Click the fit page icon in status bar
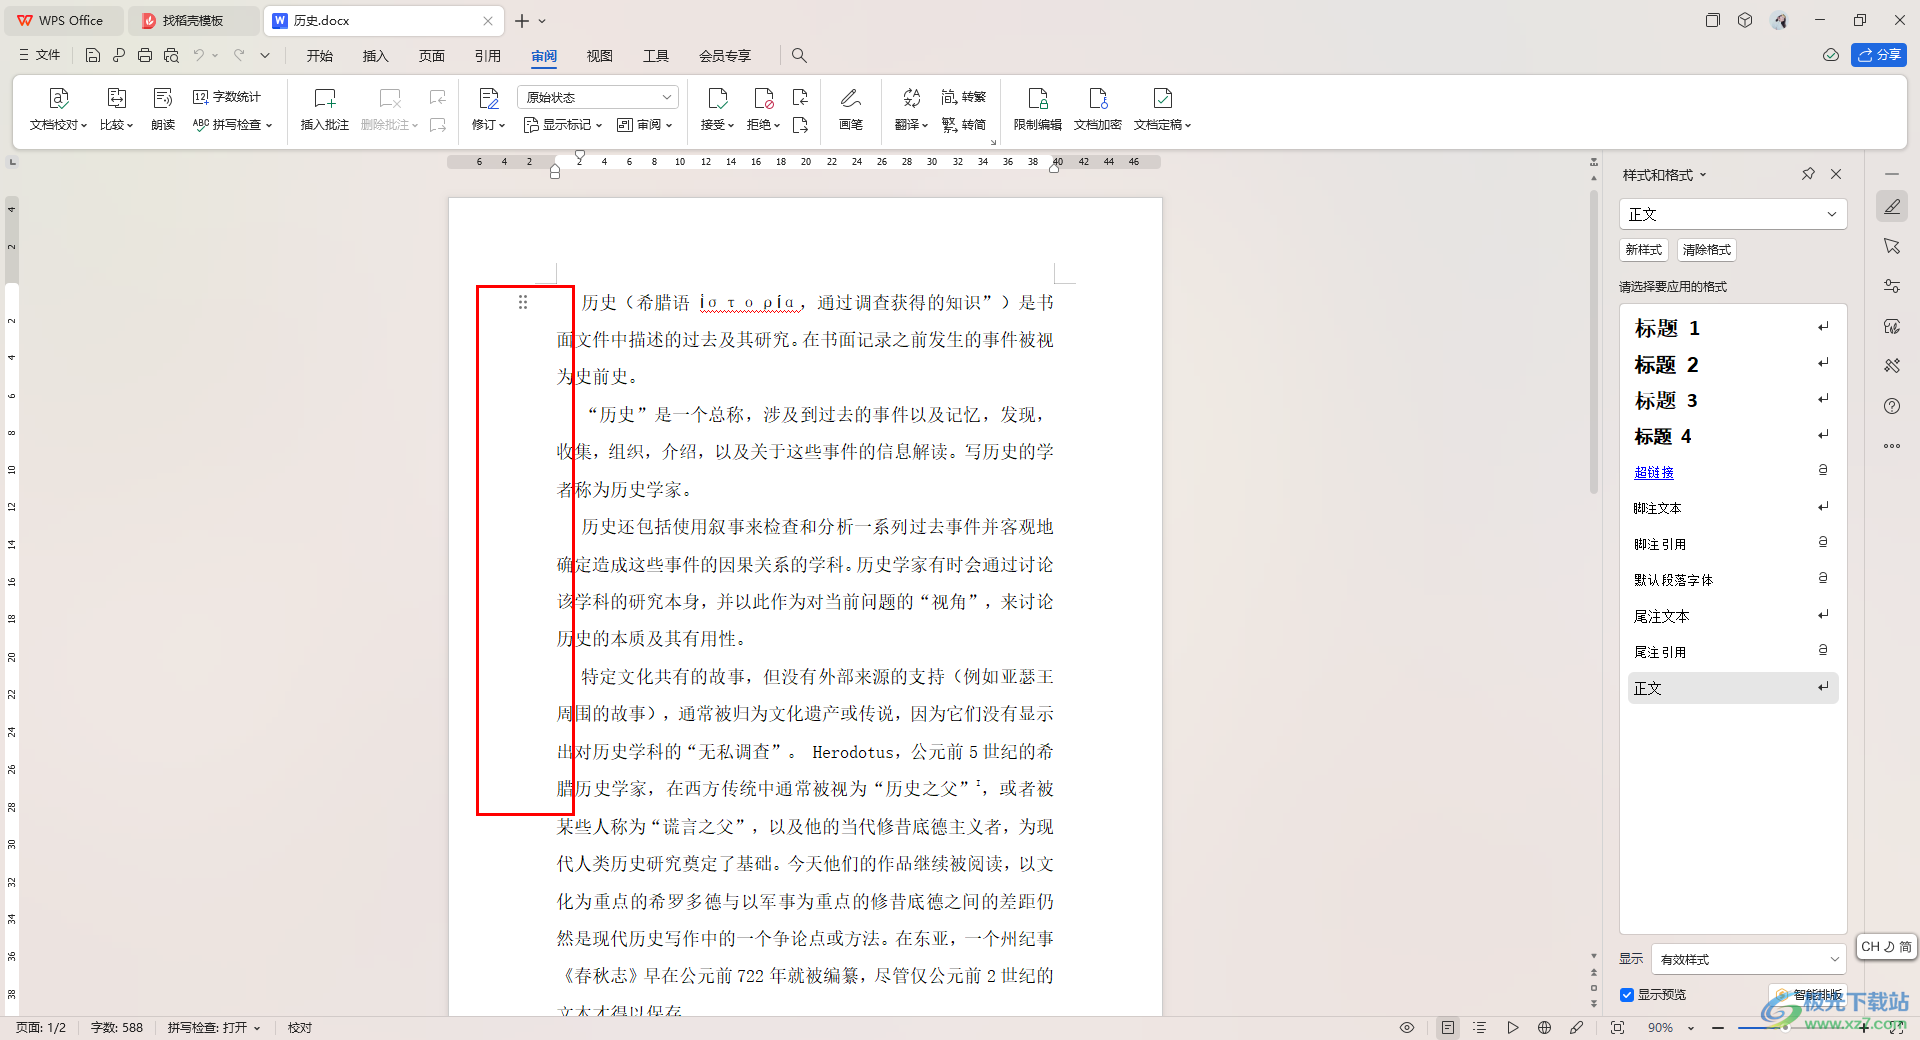Viewport: 1920px width, 1040px height. (1617, 1027)
